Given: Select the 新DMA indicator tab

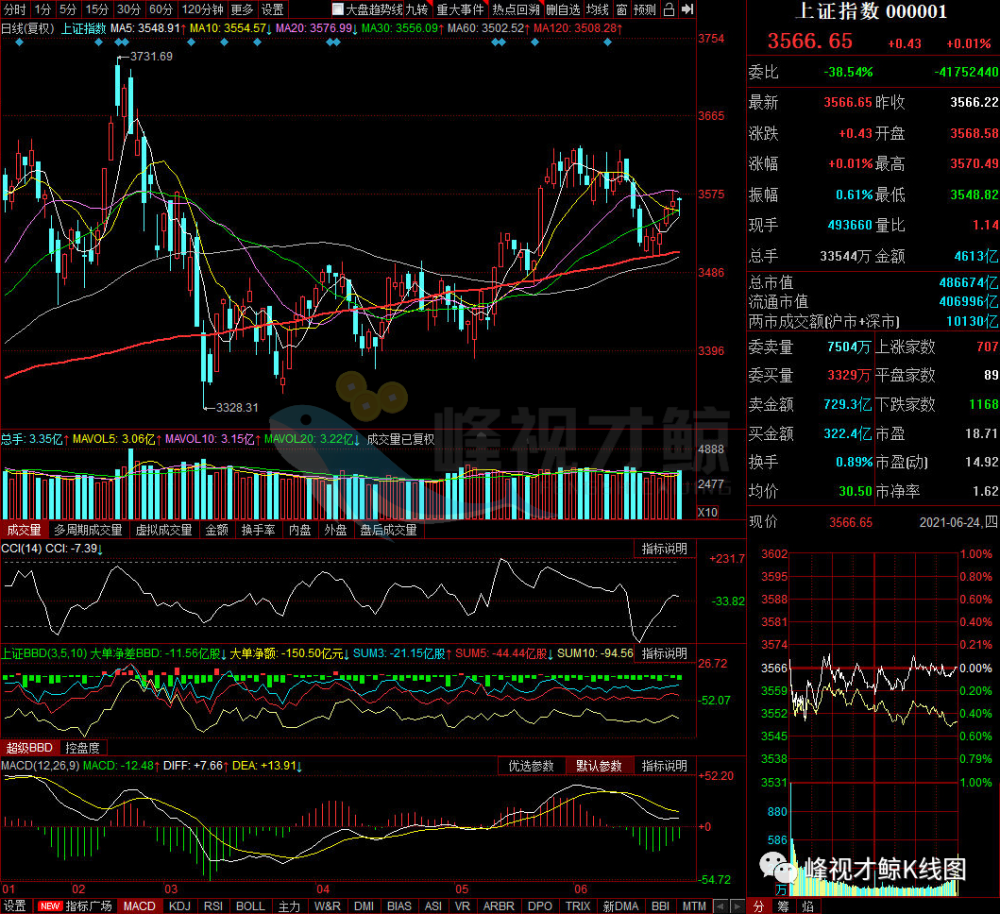Looking at the screenshot, I should [x=621, y=906].
